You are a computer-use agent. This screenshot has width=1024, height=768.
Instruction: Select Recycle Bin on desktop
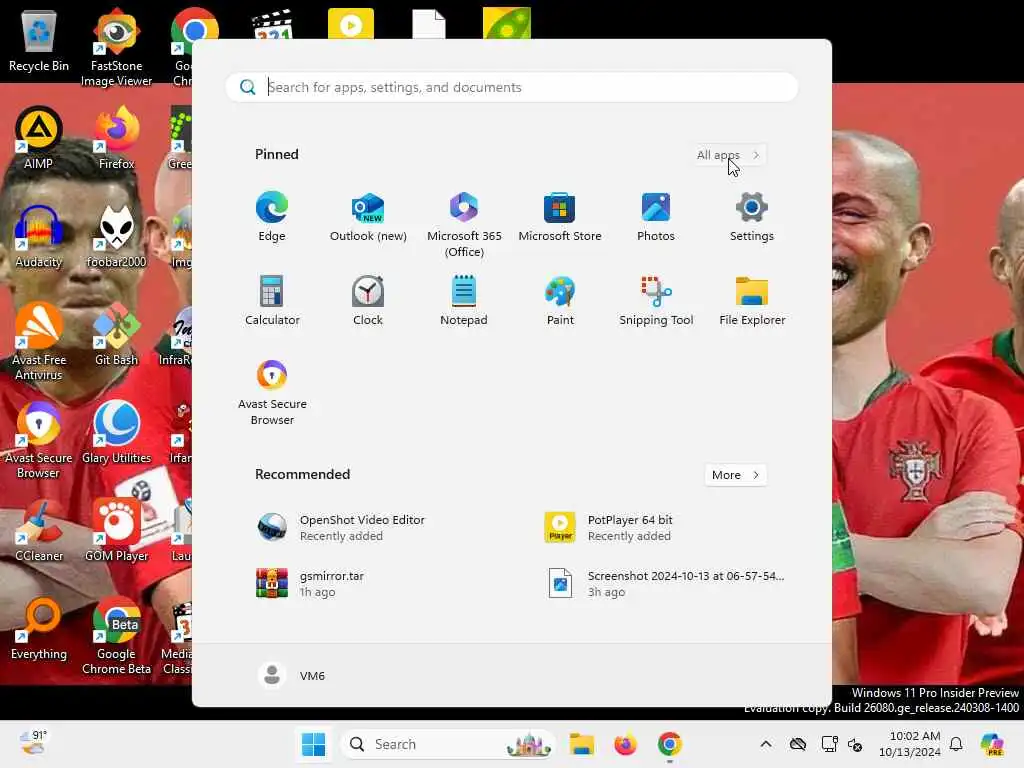pos(39,40)
